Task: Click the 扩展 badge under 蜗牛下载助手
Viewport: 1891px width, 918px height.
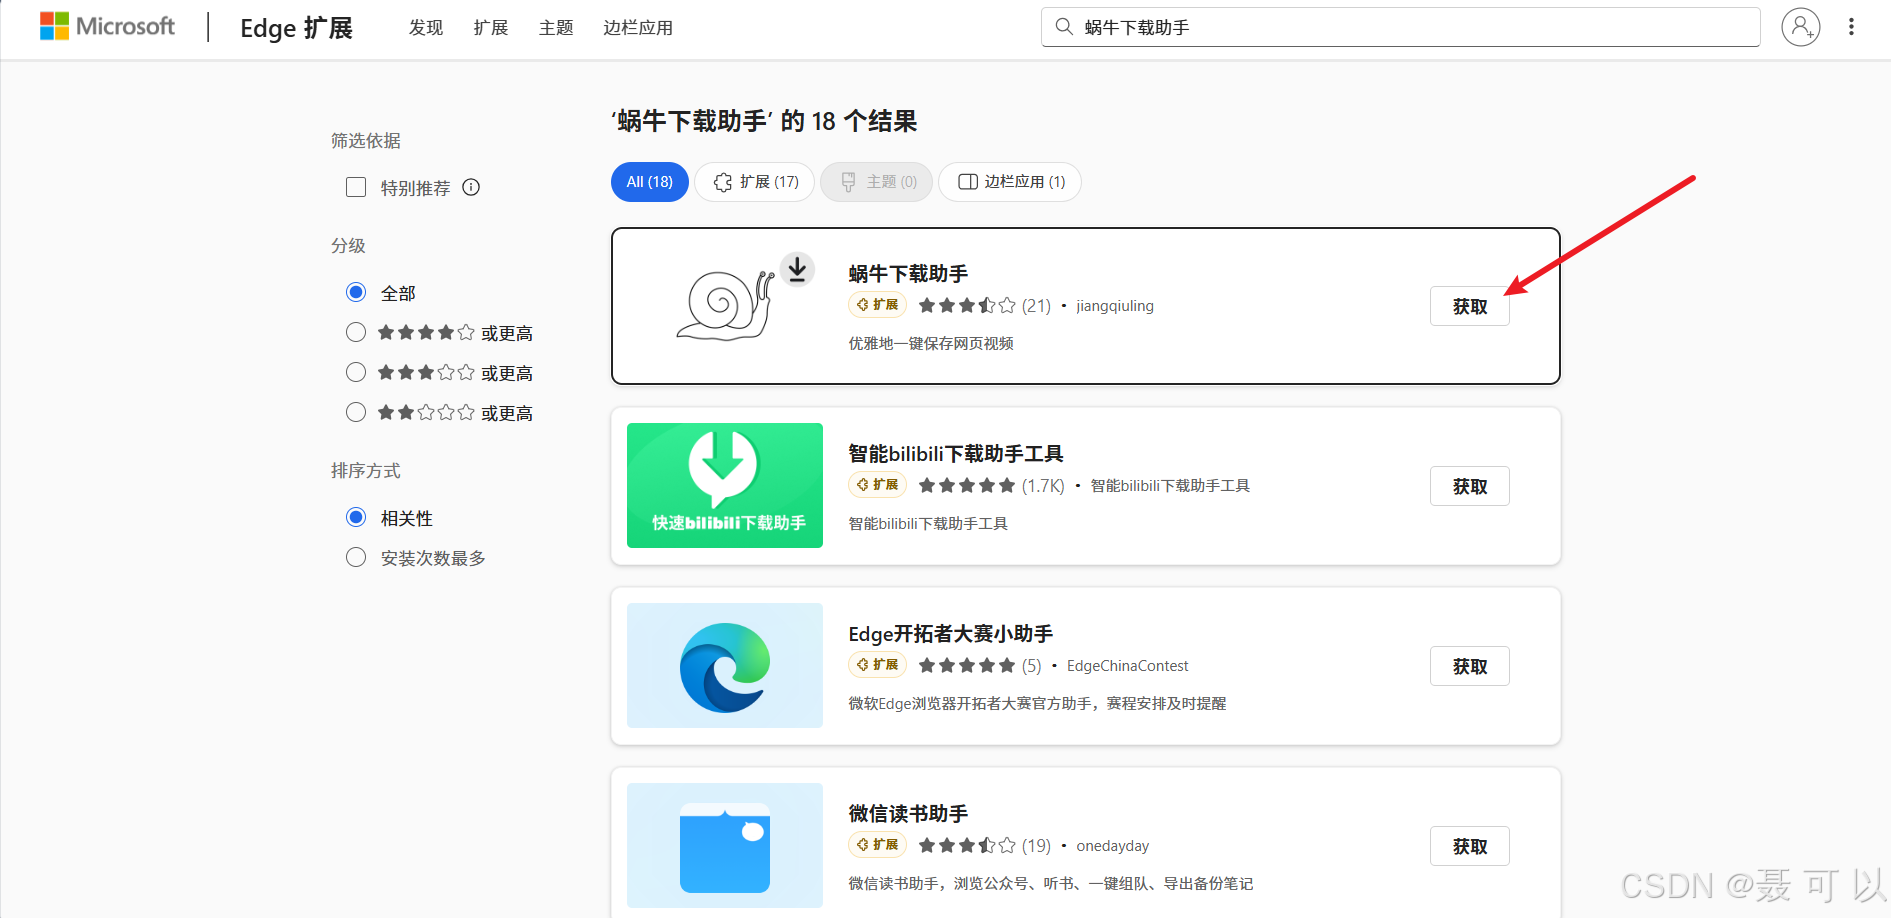Action: (877, 305)
